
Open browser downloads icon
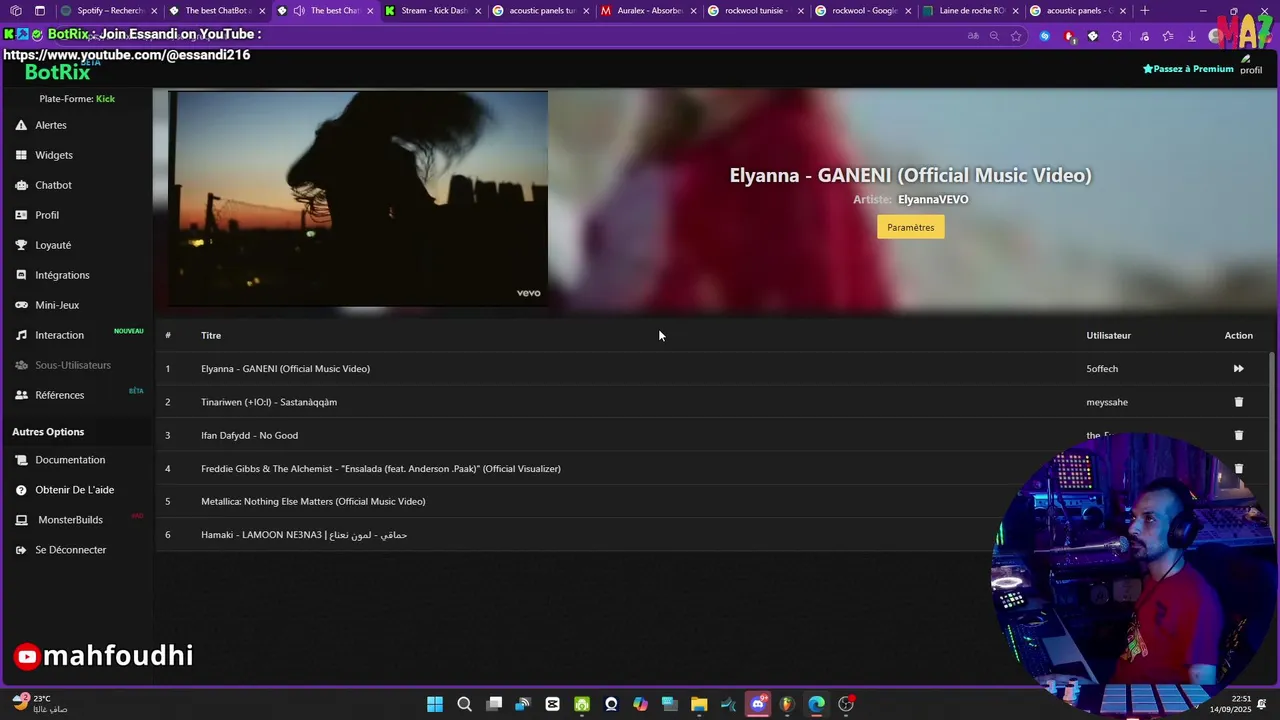click(1192, 36)
